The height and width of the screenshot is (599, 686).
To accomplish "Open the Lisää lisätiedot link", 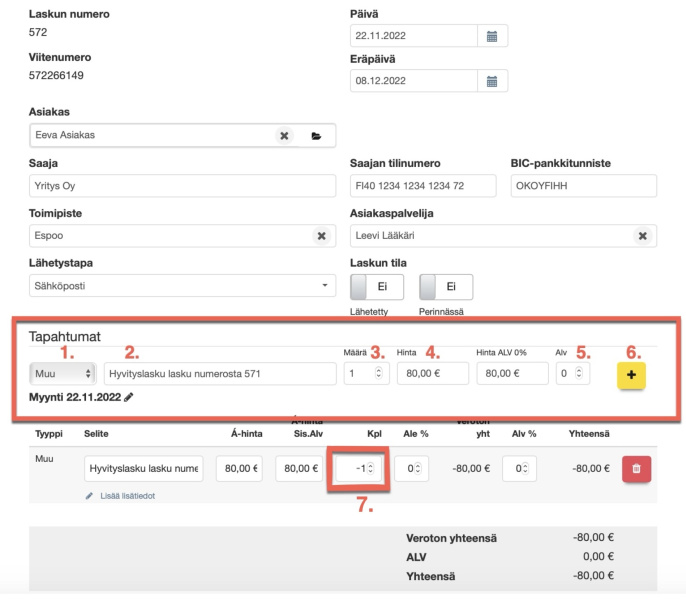I will 127,496.
